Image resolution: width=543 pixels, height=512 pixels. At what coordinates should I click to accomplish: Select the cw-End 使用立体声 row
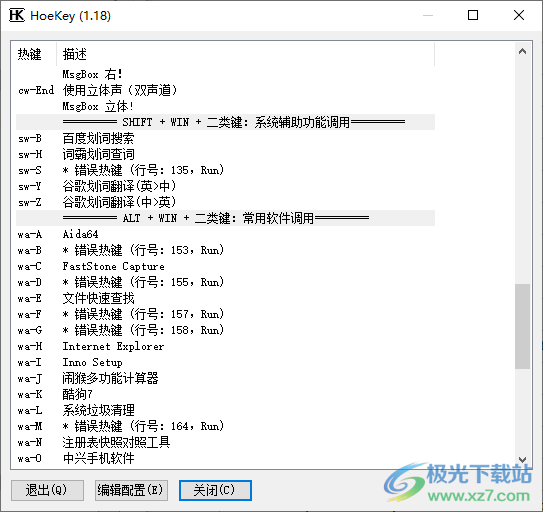[x=225, y=90]
